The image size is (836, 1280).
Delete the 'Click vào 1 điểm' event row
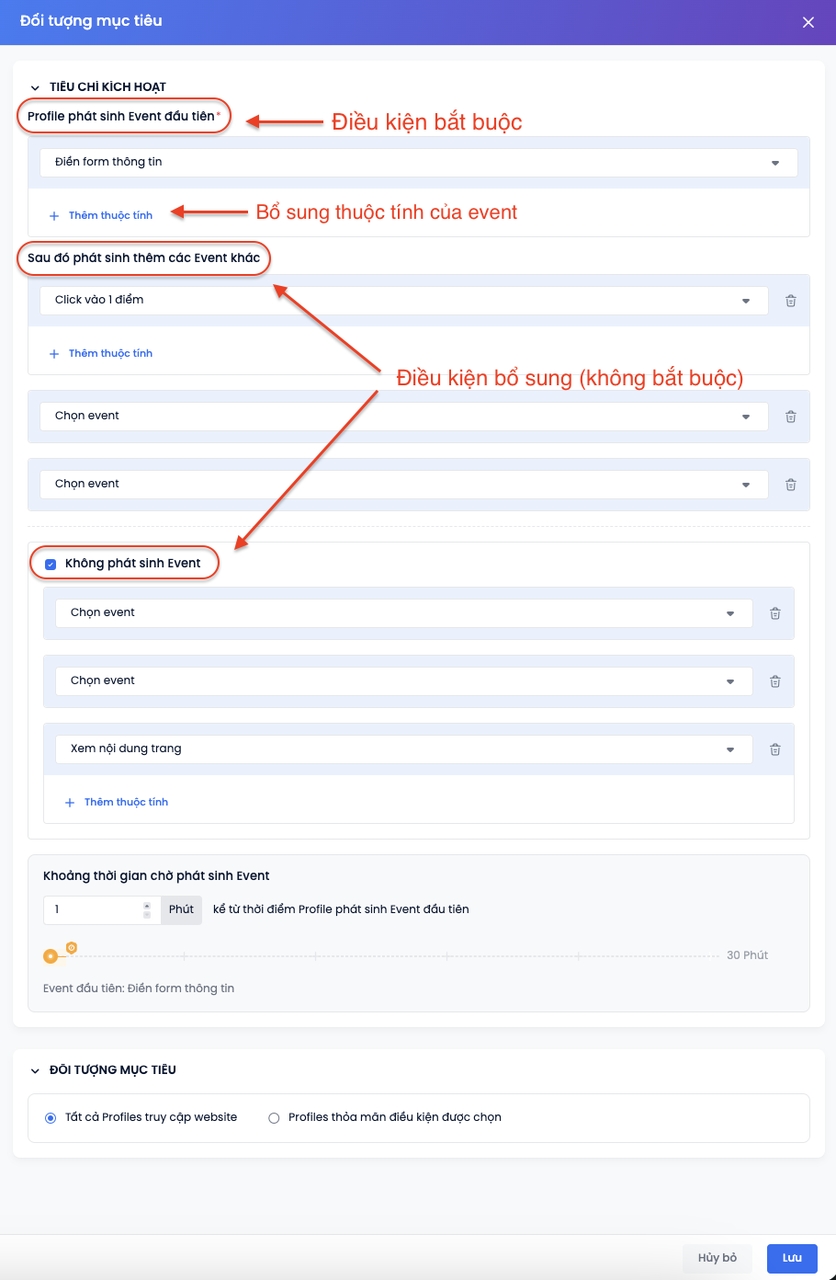790,301
